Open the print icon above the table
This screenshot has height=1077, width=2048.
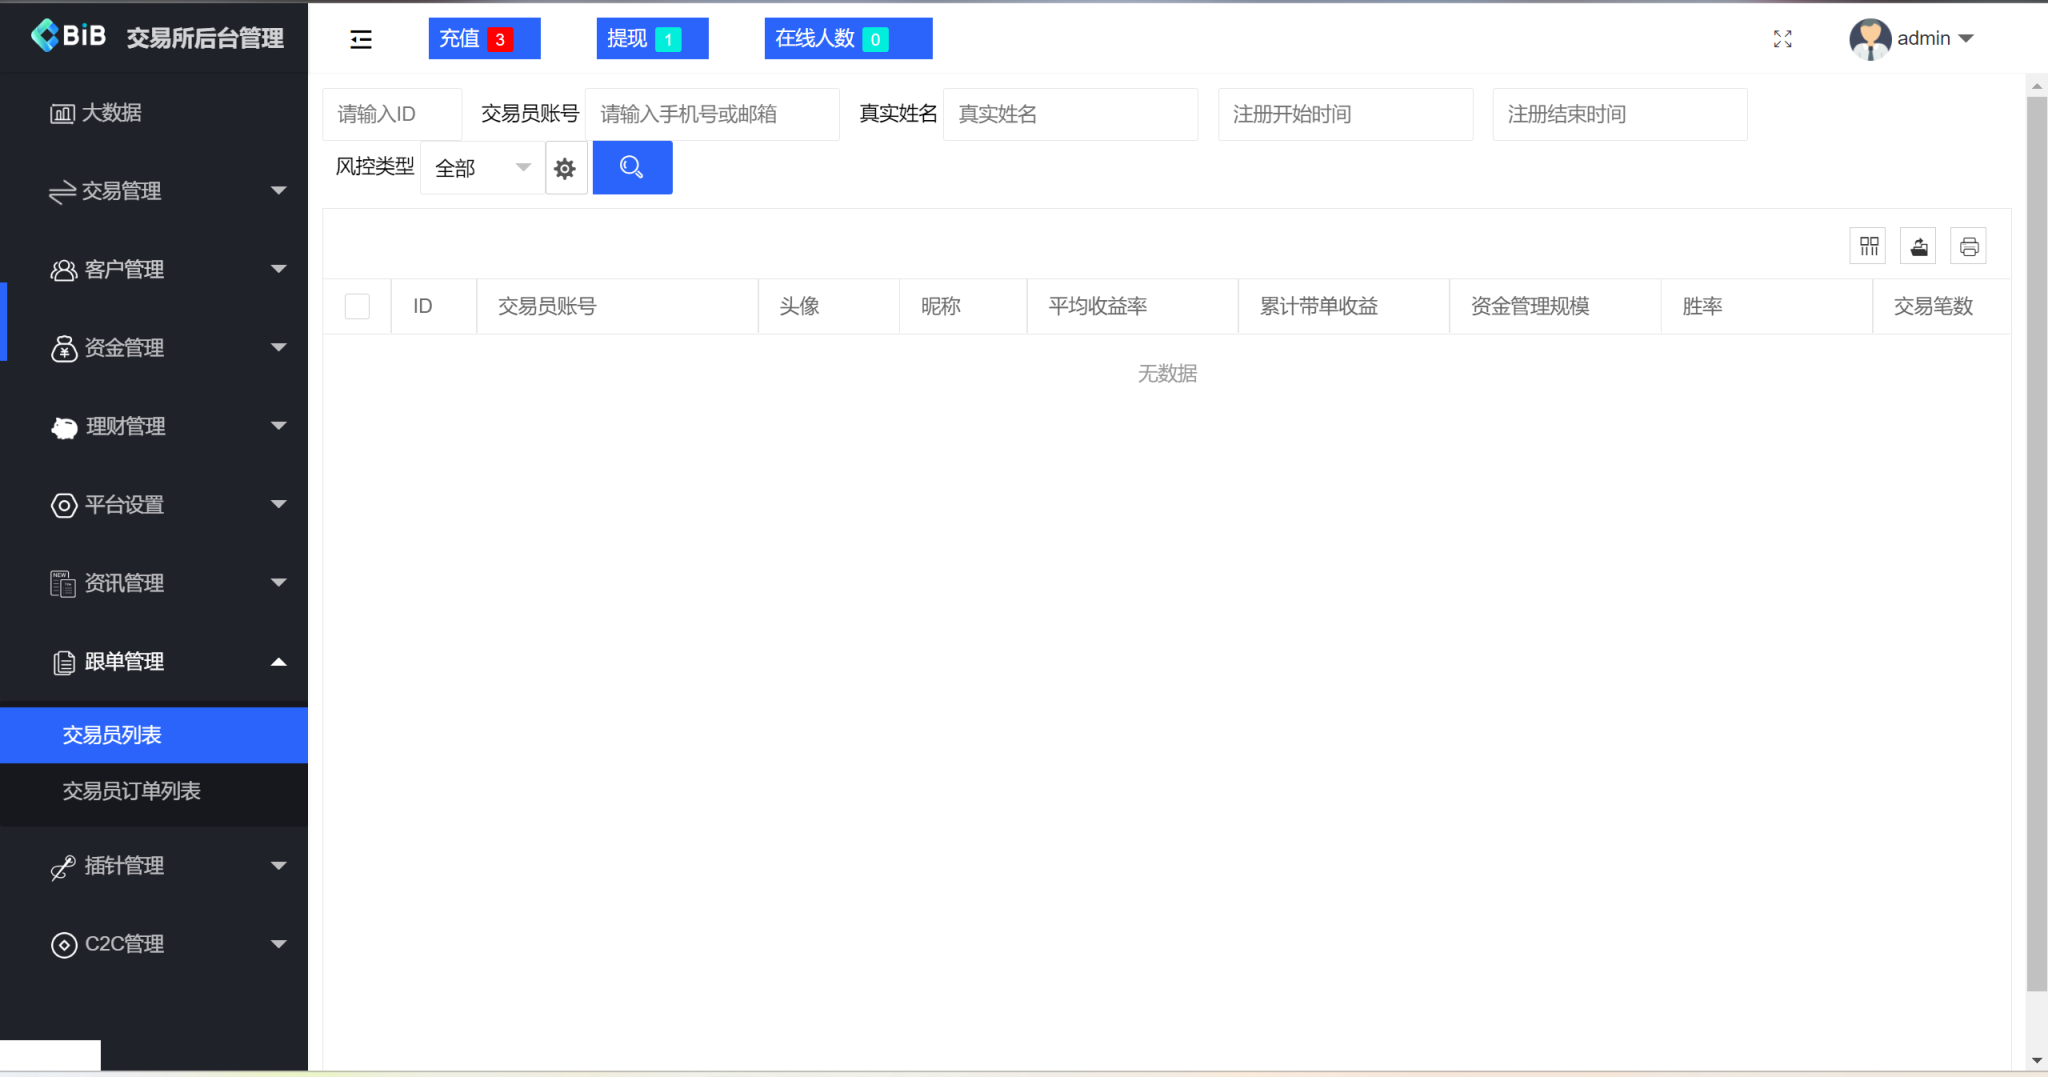(1968, 245)
